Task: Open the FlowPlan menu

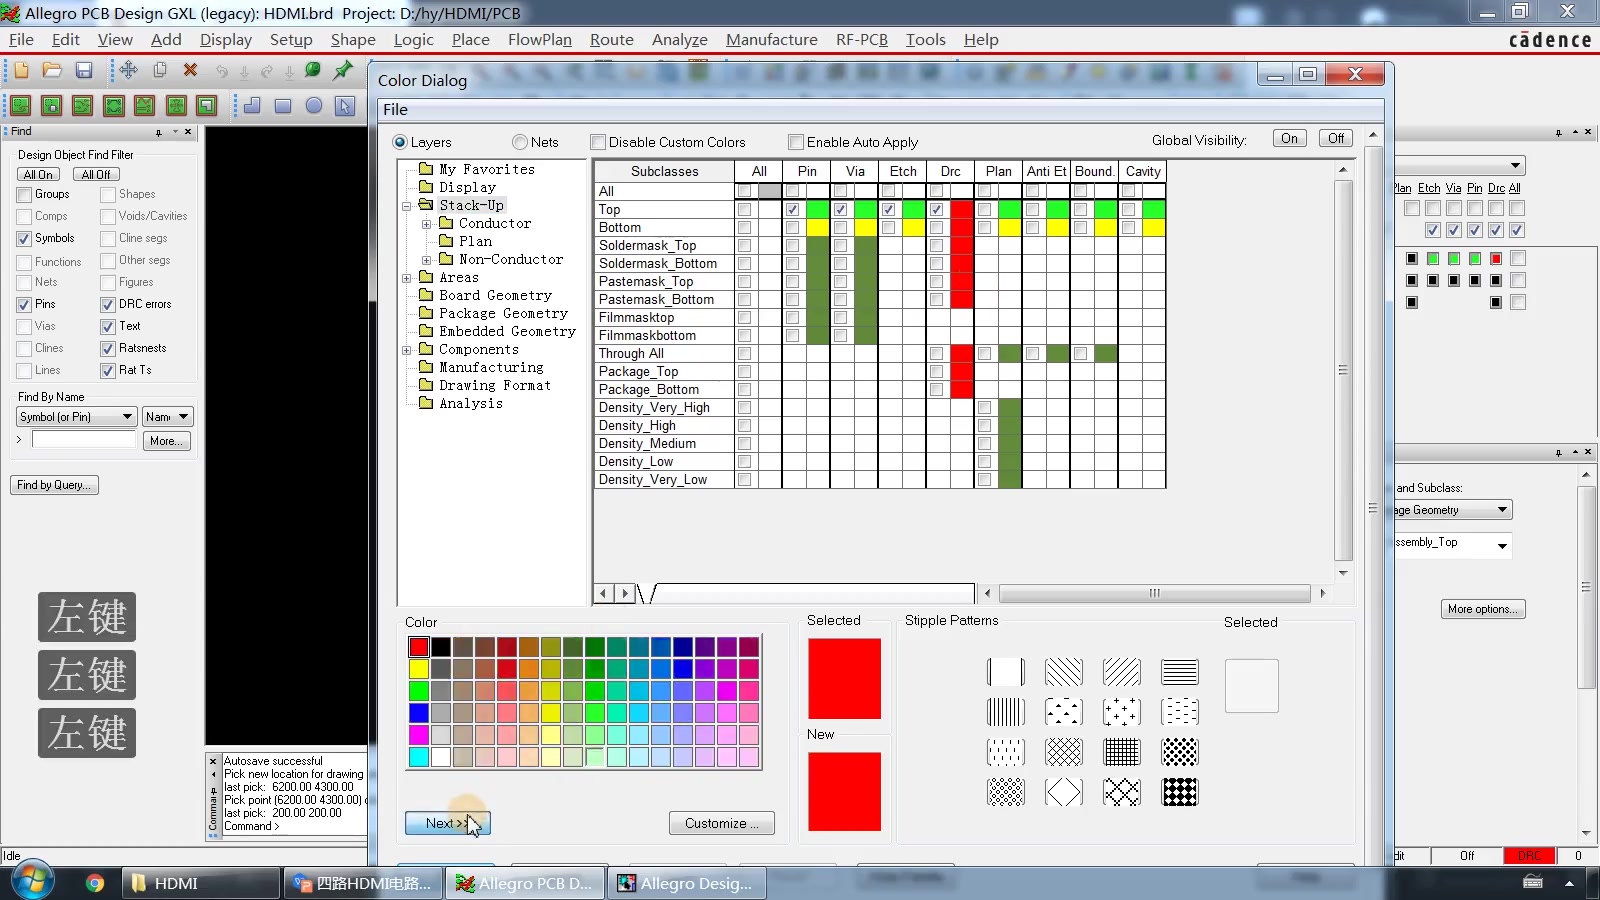Action: pos(539,39)
